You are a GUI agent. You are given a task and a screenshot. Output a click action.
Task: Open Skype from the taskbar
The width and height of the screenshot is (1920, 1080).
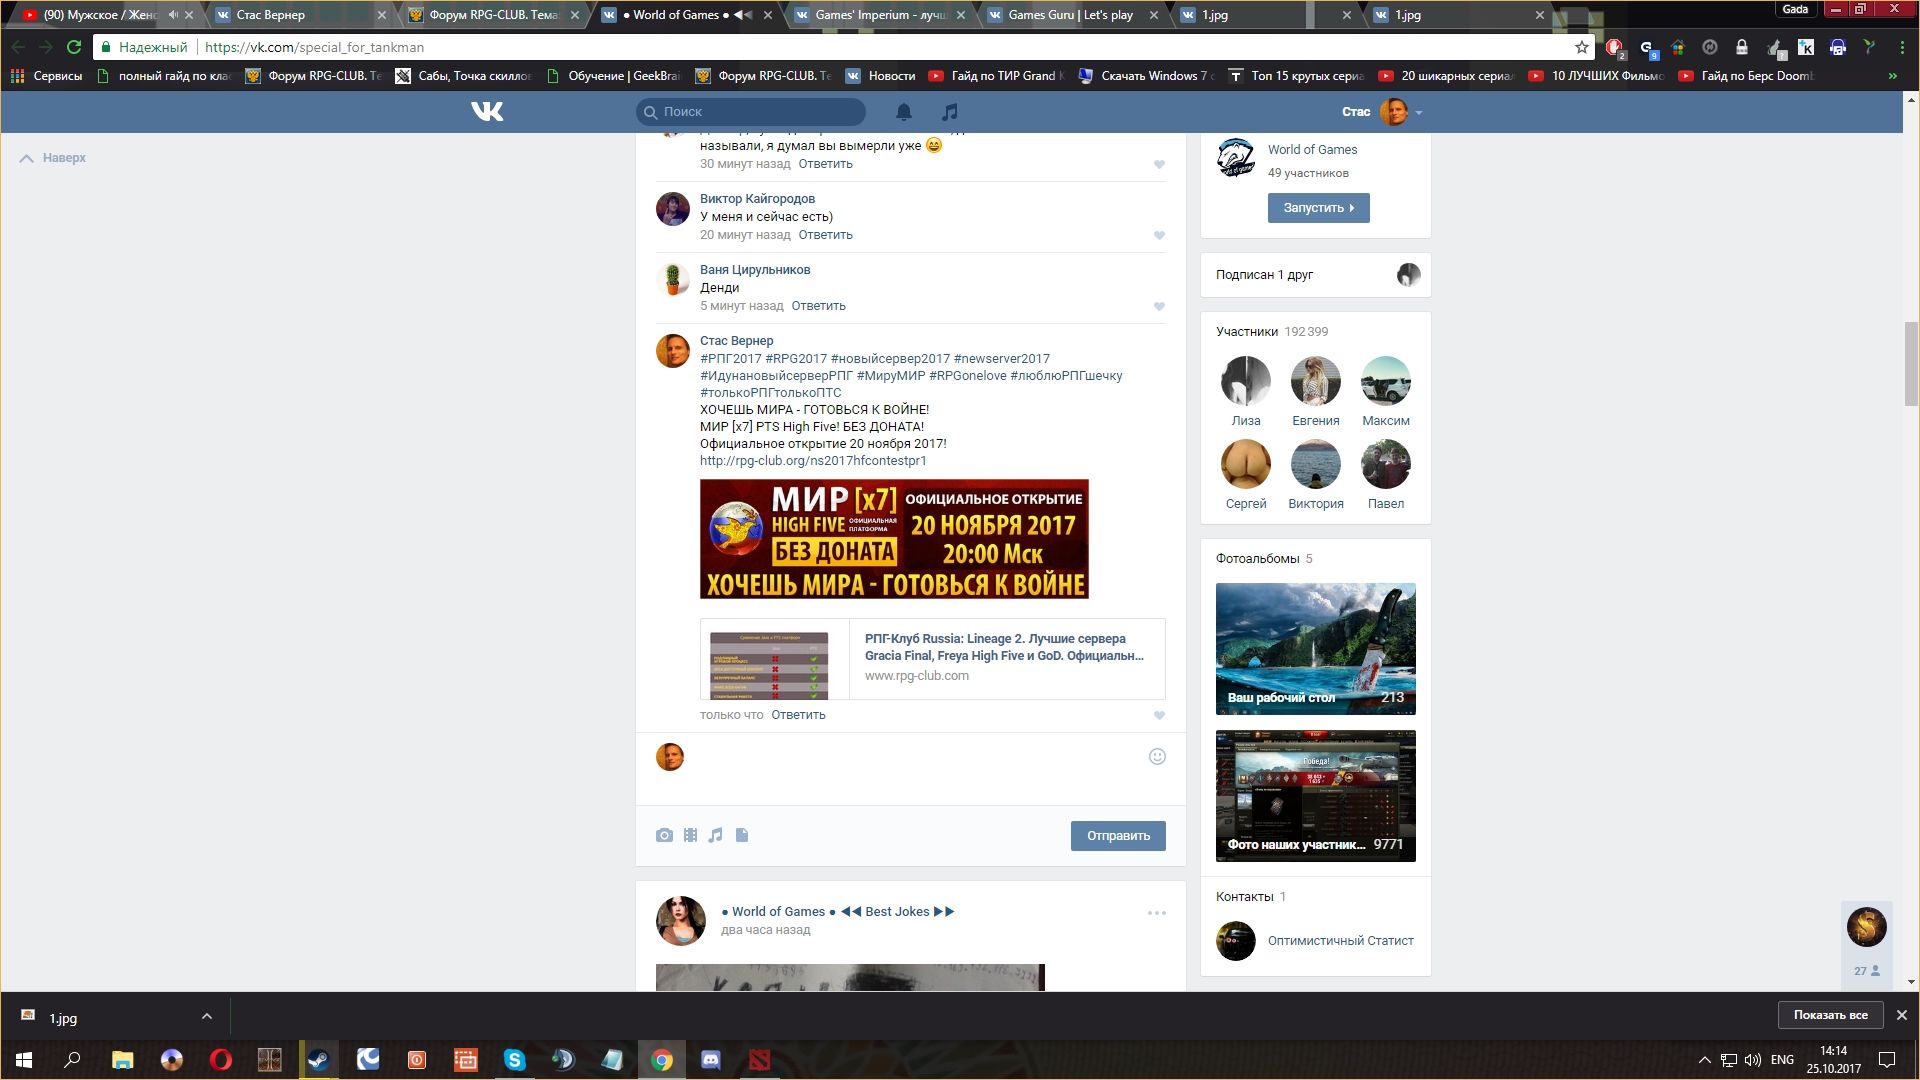click(514, 1060)
